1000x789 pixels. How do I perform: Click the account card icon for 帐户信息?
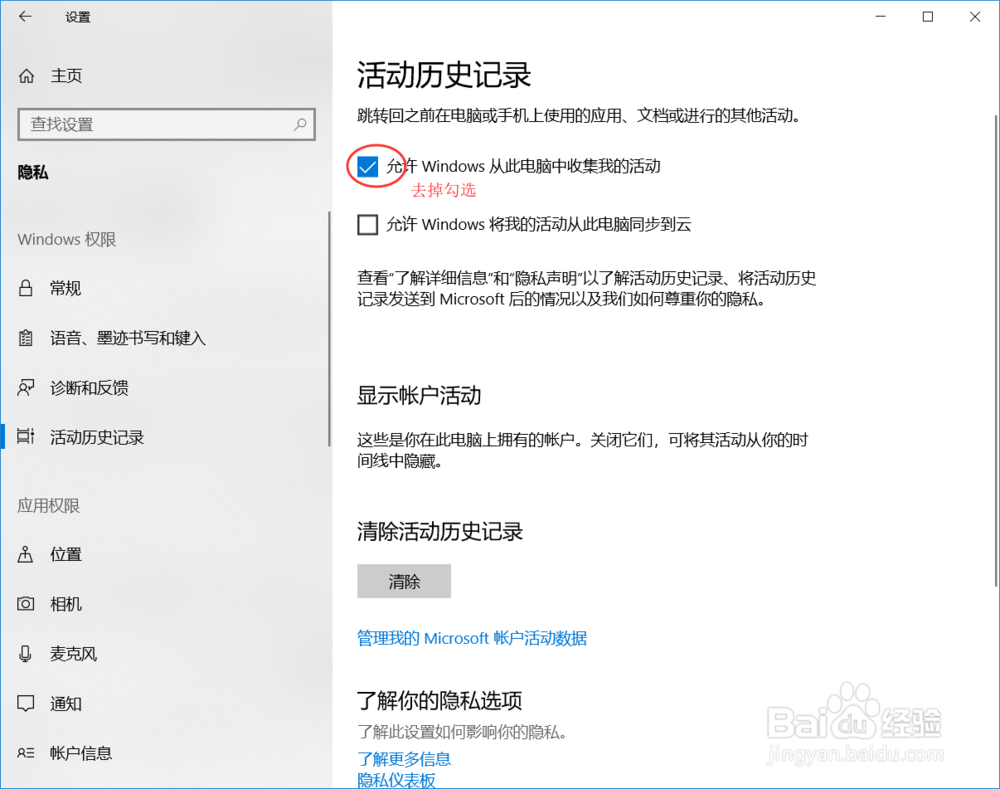click(26, 753)
